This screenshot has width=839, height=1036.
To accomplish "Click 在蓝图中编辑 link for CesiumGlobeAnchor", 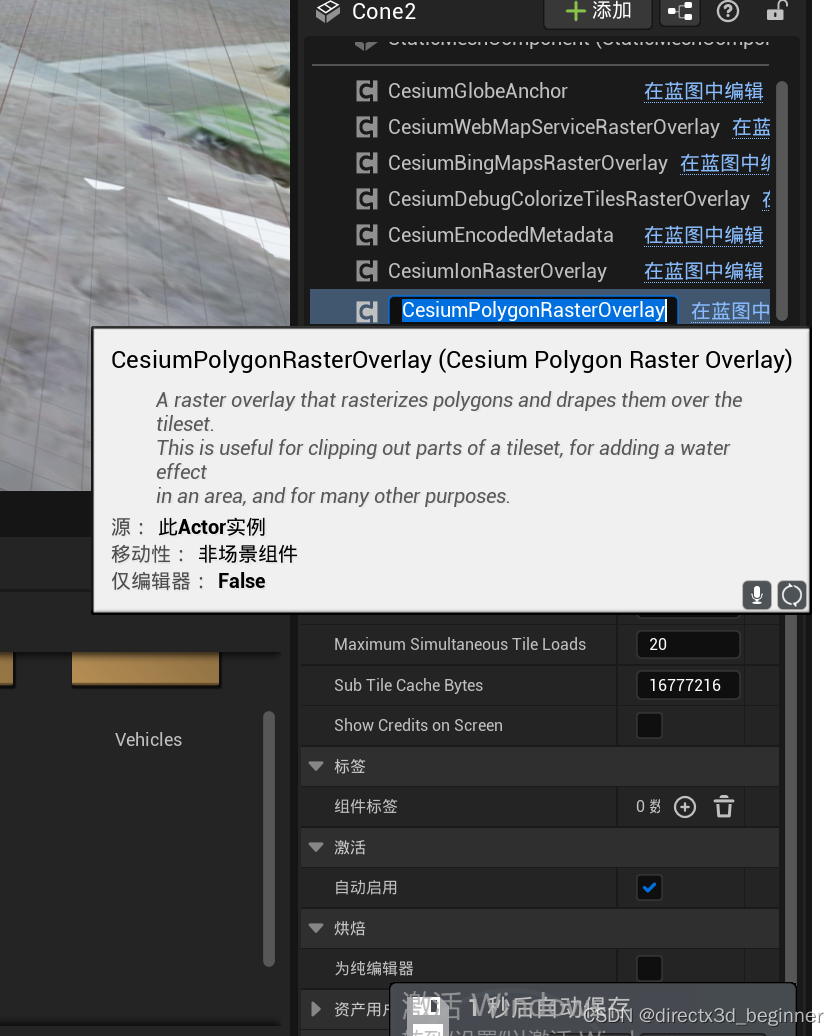I will (704, 91).
